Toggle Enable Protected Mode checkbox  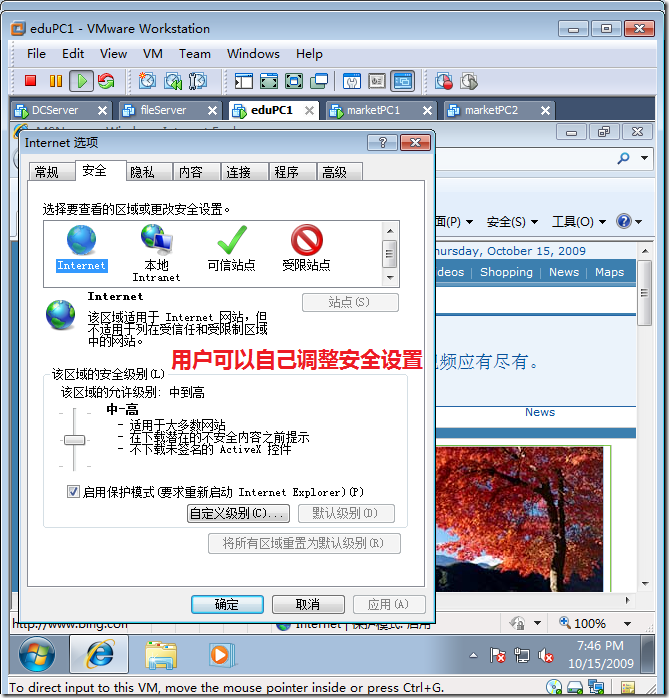click(x=73, y=491)
